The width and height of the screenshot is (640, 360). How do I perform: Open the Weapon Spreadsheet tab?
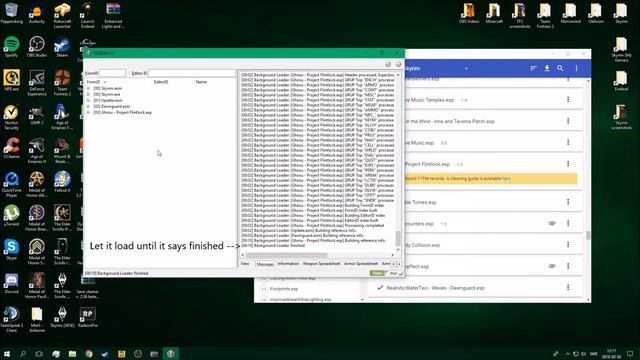pos(321,264)
